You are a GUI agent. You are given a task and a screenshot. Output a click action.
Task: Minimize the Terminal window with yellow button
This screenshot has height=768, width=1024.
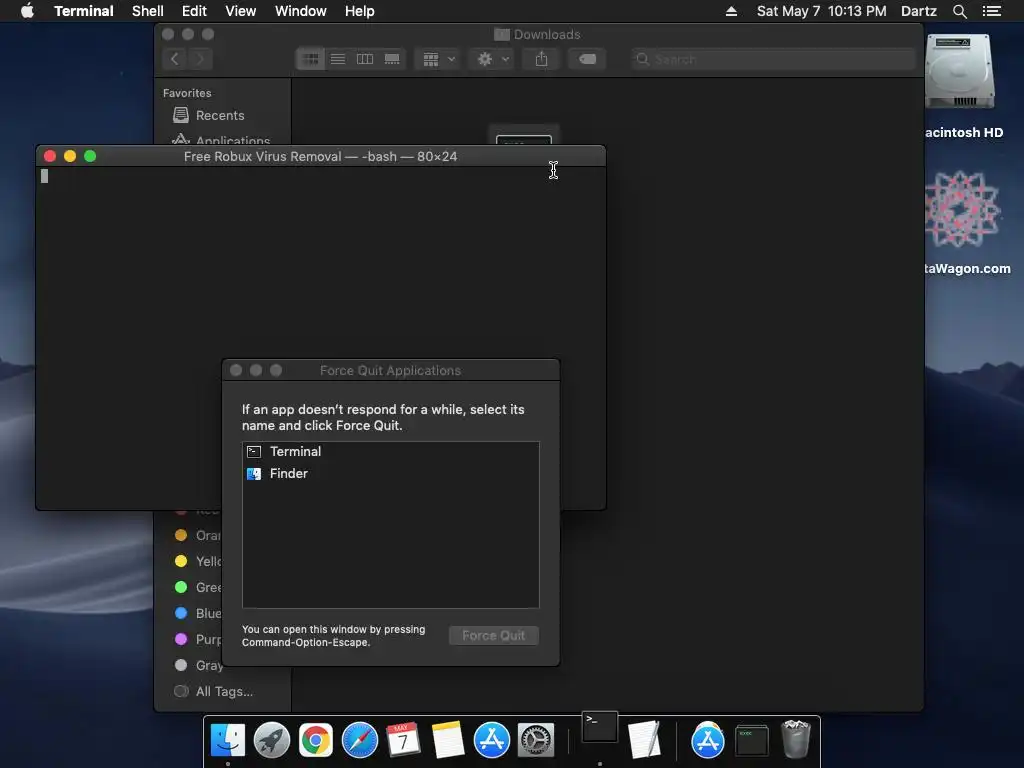(x=70, y=156)
